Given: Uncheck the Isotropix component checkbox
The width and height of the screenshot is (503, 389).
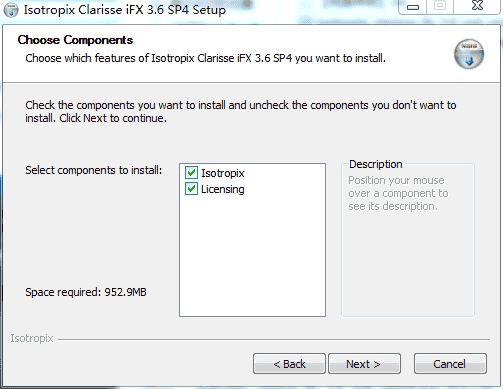Looking at the screenshot, I should point(191,173).
